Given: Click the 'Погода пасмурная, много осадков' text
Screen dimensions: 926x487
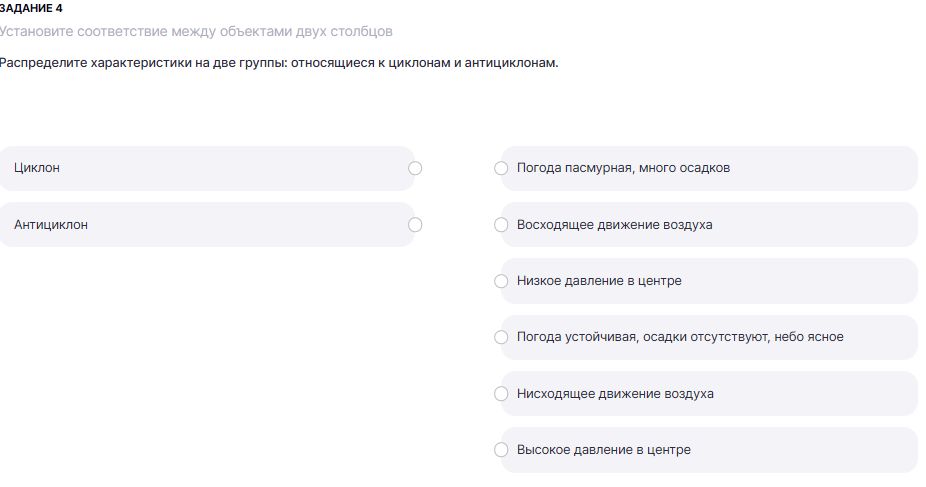Looking at the screenshot, I should 623,168.
